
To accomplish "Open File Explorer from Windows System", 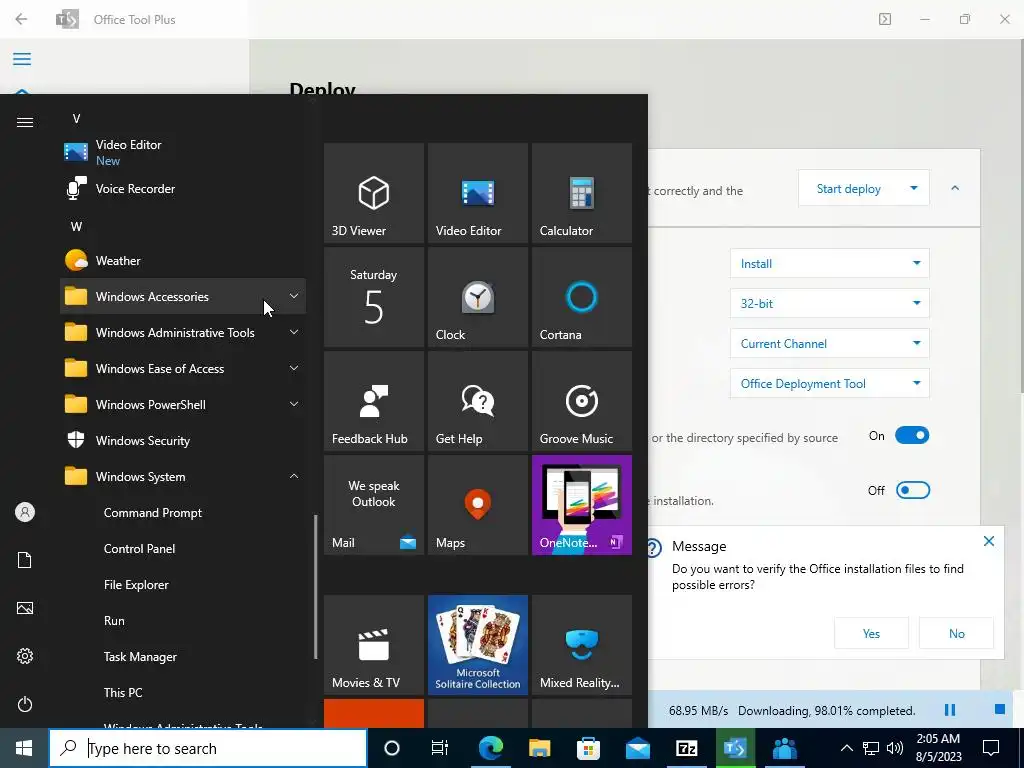I will pos(183,584).
